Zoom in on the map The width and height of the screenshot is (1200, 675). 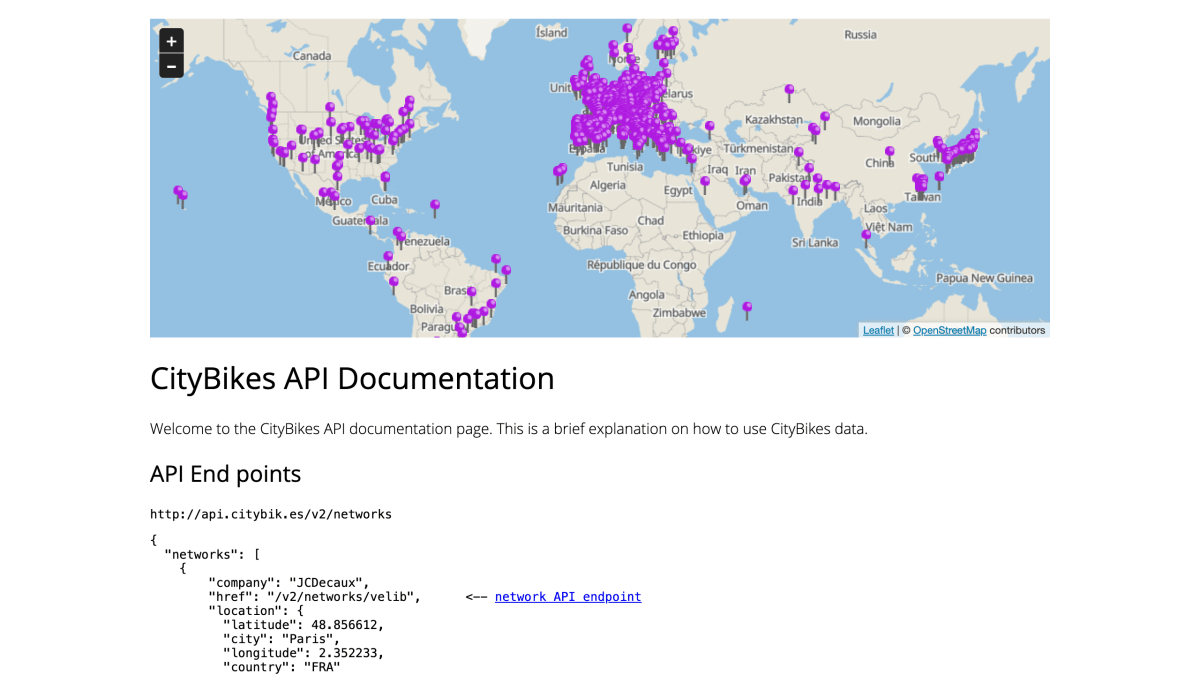[x=171, y=41]
